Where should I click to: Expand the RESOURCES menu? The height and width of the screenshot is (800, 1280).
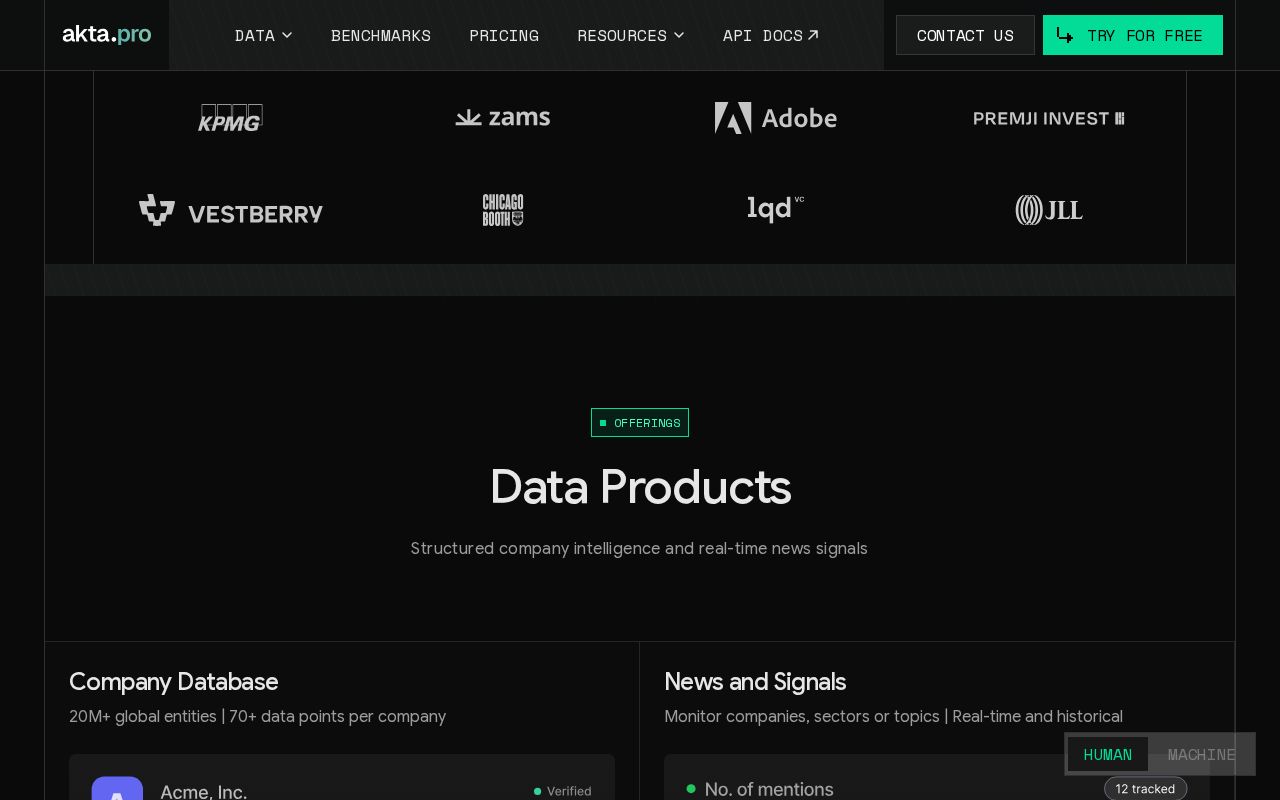click(x=630, y=35)
